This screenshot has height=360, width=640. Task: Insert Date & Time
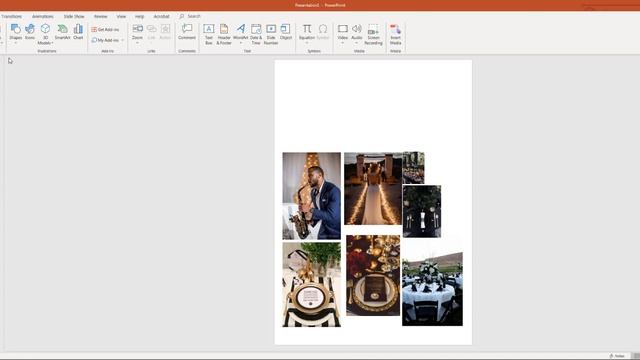point(256,34)
